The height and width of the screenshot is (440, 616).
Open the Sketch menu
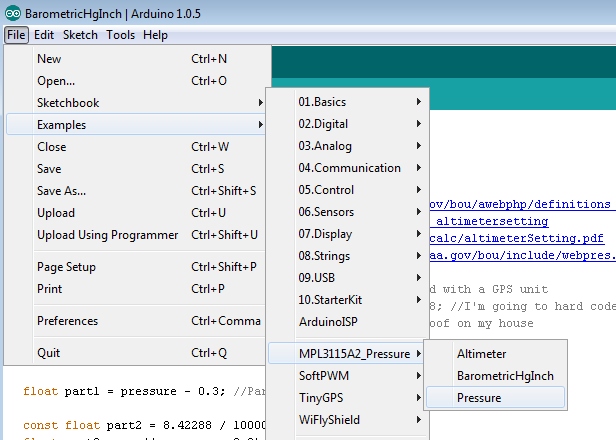pos(80,35)
